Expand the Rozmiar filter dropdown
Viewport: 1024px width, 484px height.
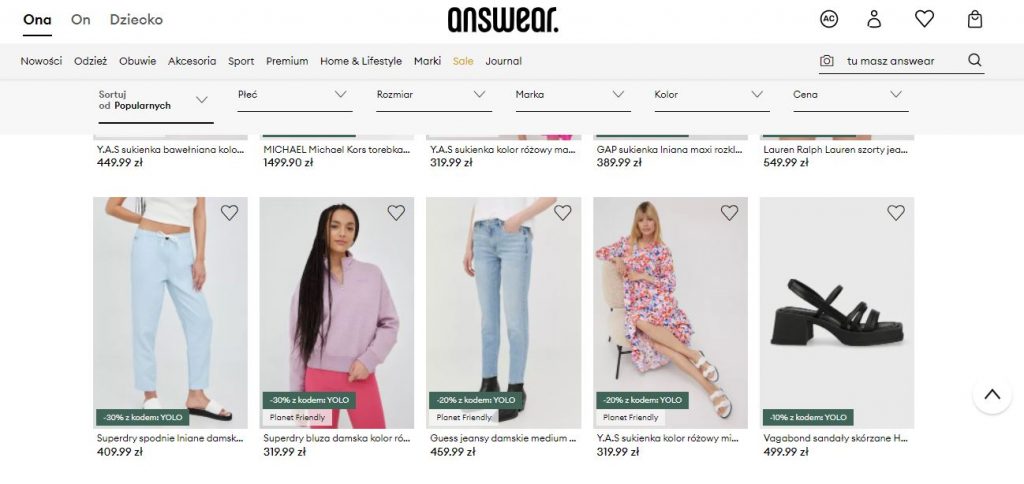434,95
